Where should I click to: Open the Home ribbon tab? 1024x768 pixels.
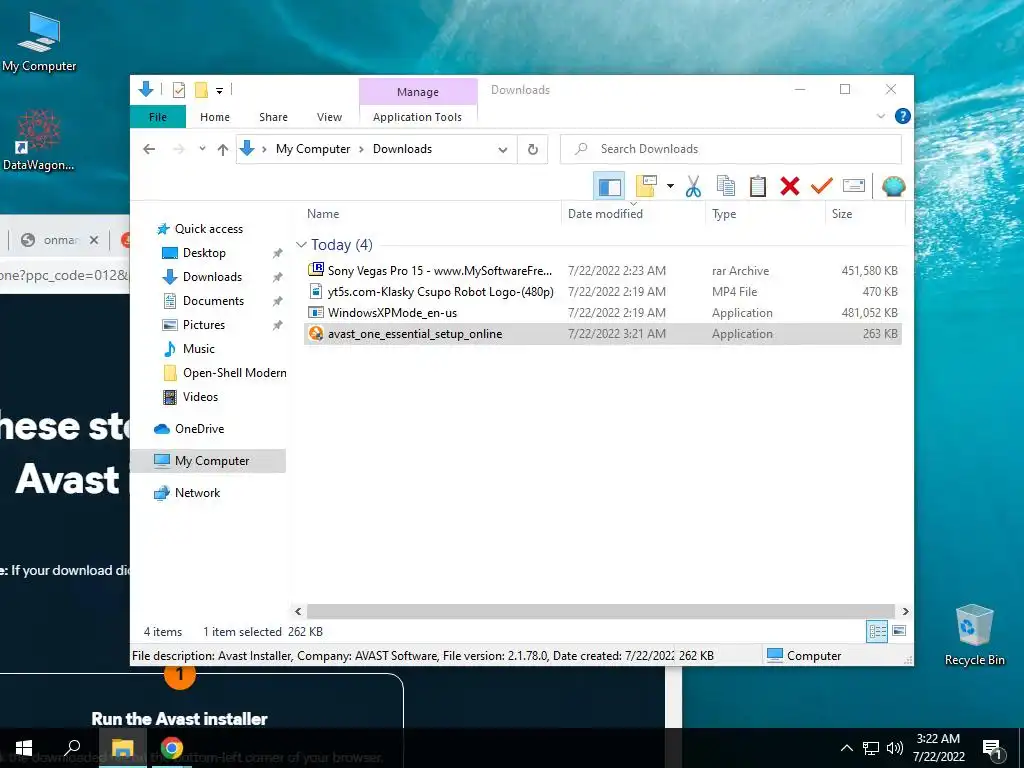pyautogui.click(x=215, y=117)
